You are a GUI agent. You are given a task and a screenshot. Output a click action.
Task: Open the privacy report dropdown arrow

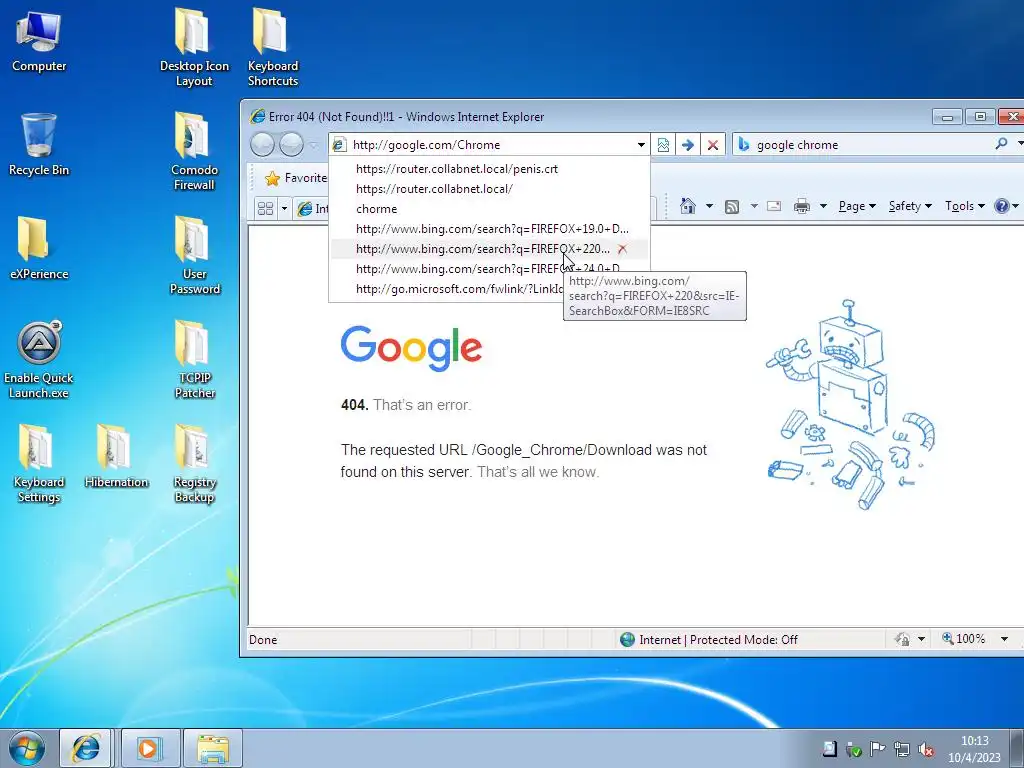coord(921,639)
